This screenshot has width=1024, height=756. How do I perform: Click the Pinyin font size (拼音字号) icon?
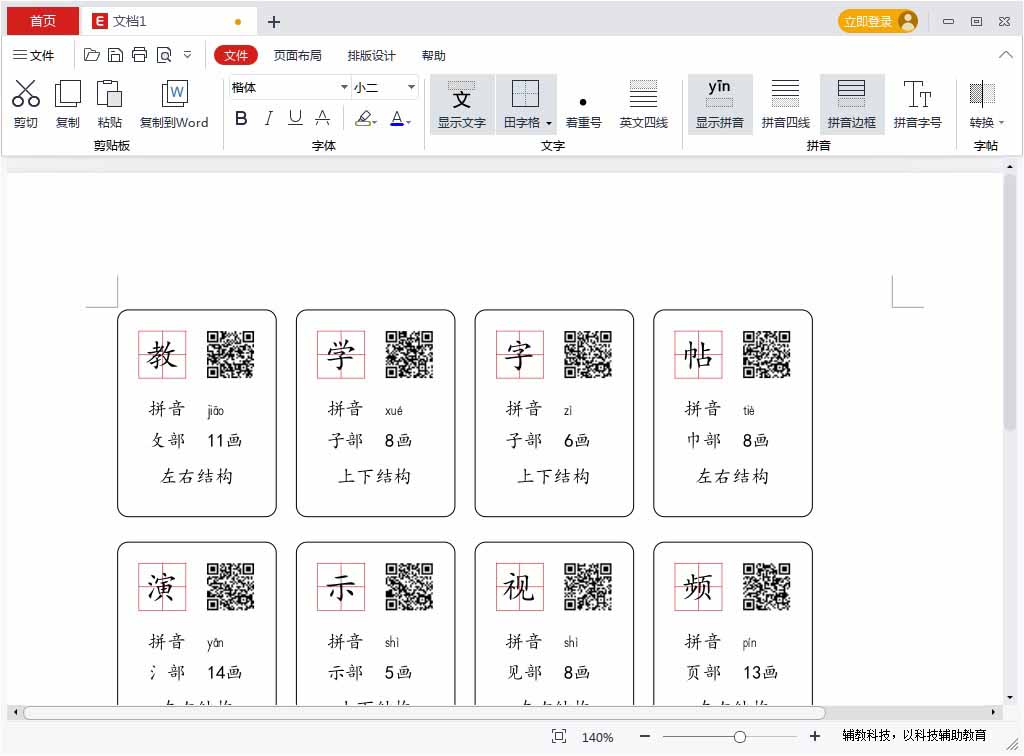pos(917,94)
